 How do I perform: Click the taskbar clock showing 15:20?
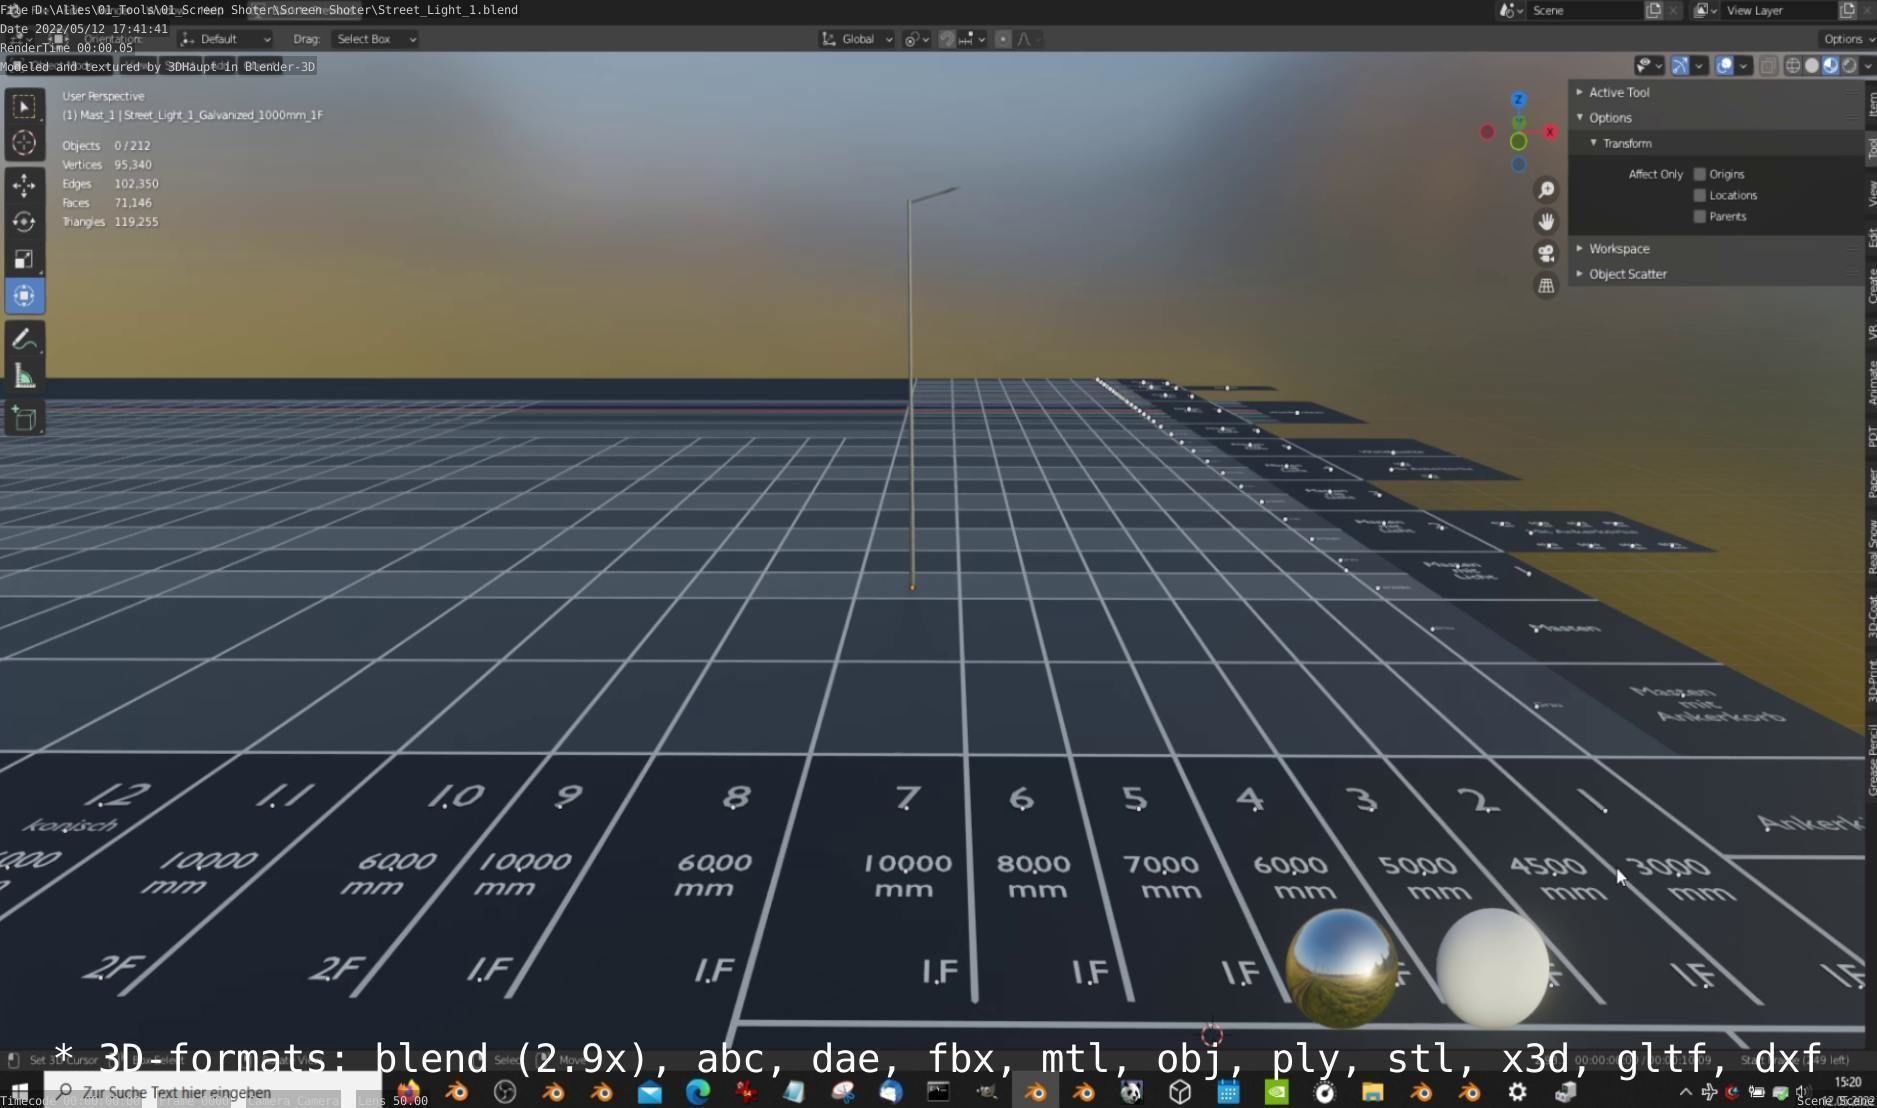(x=1848, y=1082)
